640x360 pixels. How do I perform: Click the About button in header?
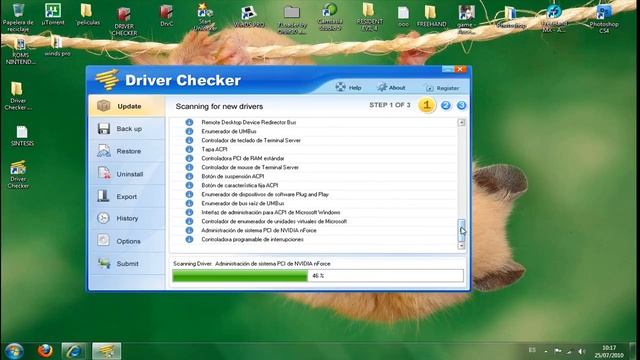pos(391,87)
